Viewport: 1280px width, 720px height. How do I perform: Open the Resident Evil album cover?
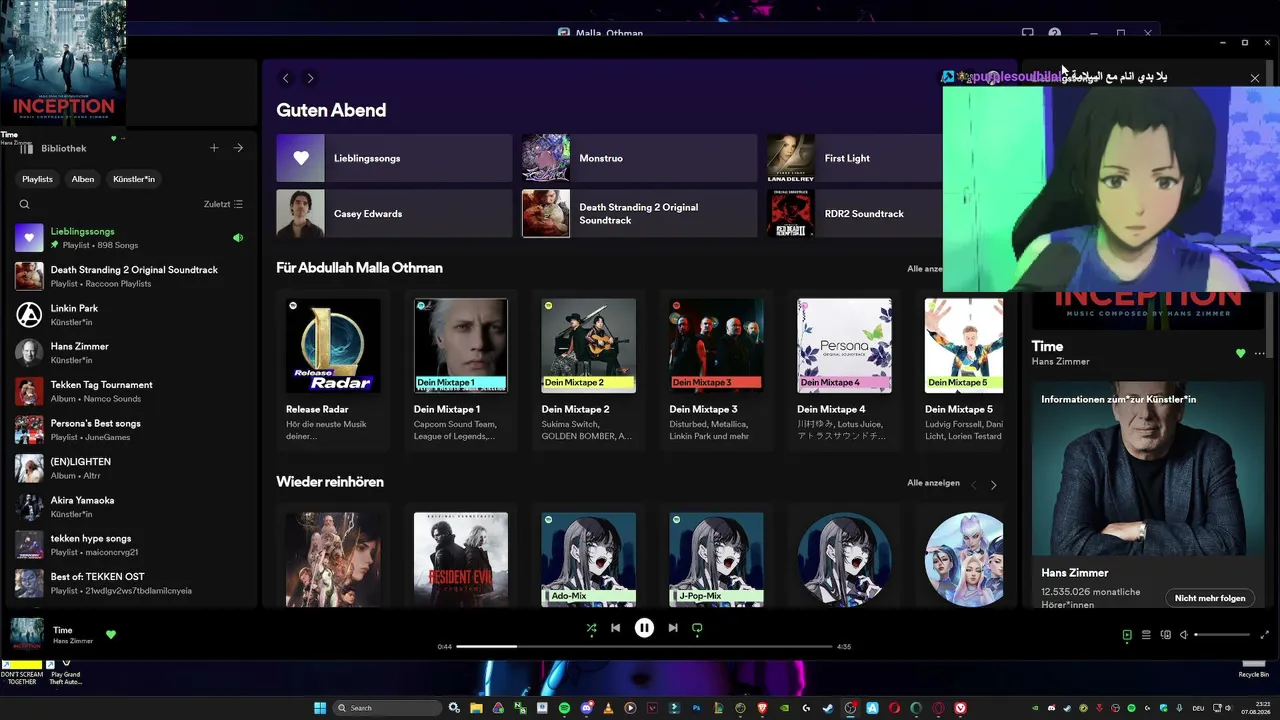click(x=460, y=559)
